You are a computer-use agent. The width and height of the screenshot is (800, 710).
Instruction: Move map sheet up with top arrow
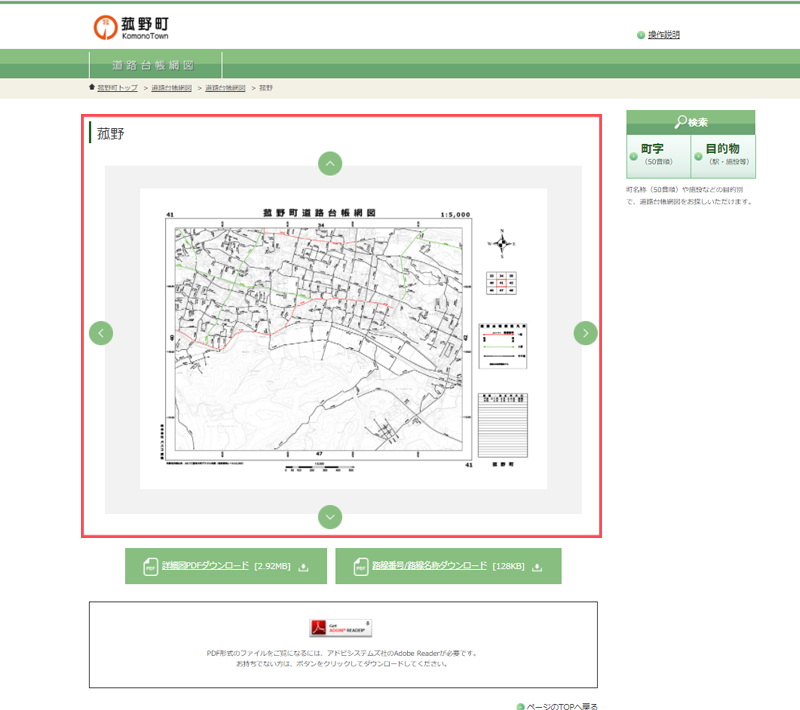click(x=330, y=164)
